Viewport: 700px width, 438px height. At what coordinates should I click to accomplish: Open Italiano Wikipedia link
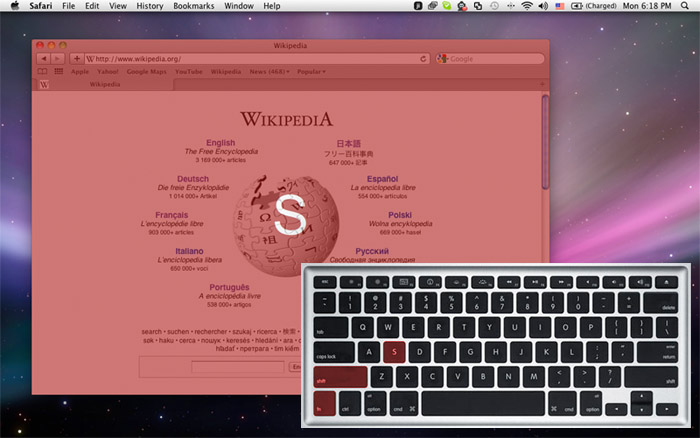coord(189,251)
